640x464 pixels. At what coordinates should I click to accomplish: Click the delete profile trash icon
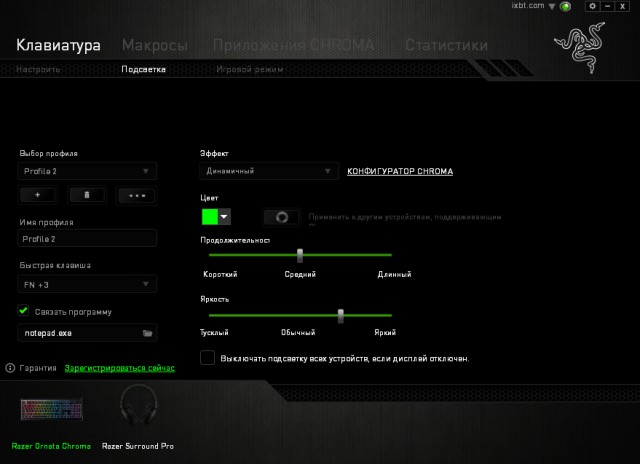pos(87,196)
